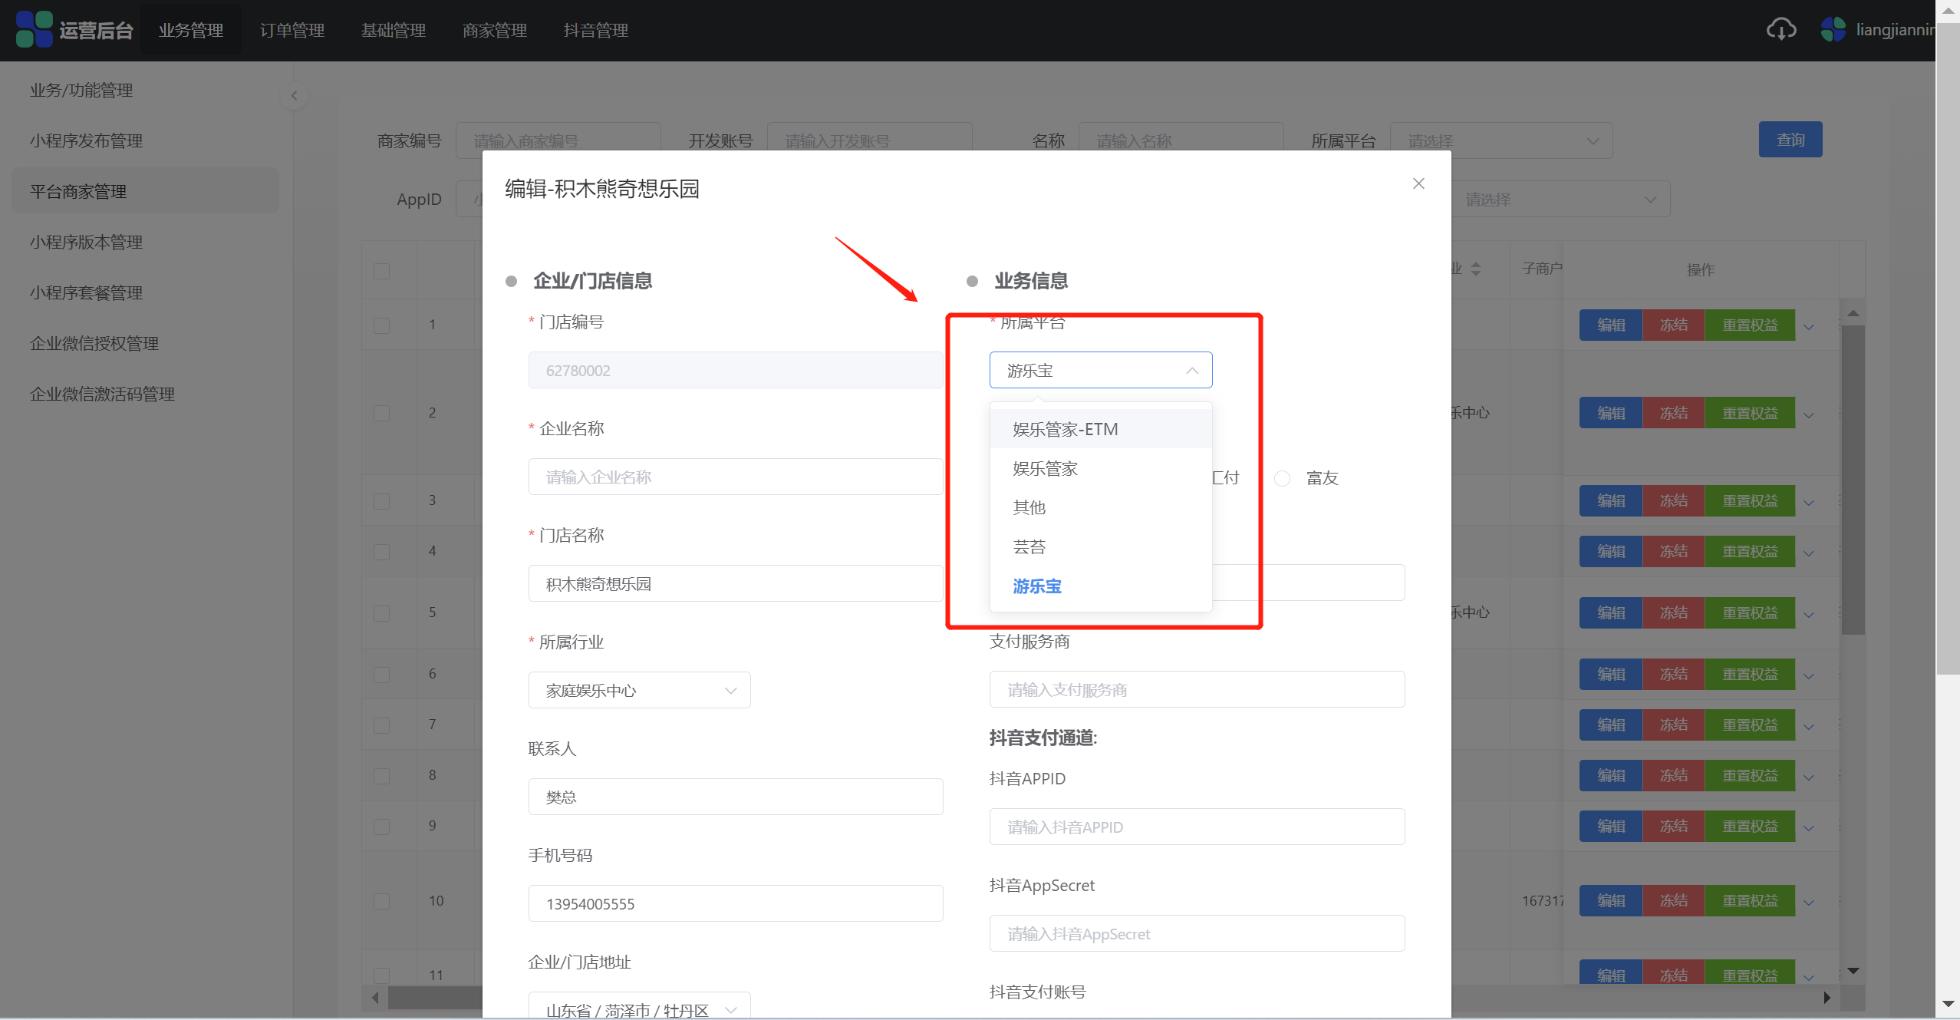Expand more actions arrow for row 1
The image size is (1960, 1020).
[1809, 326]
